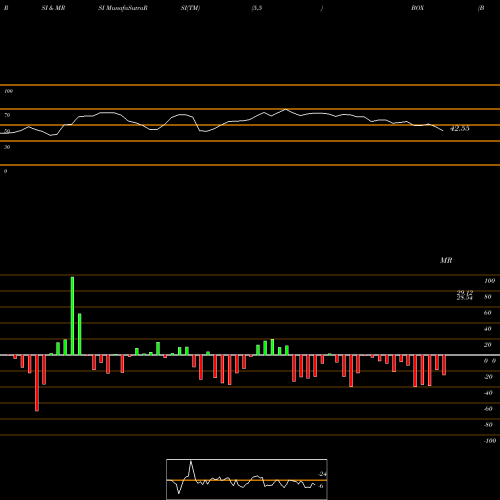
Task: Click the 80 axis label on MR panel
Action: [x=487, y=297]
